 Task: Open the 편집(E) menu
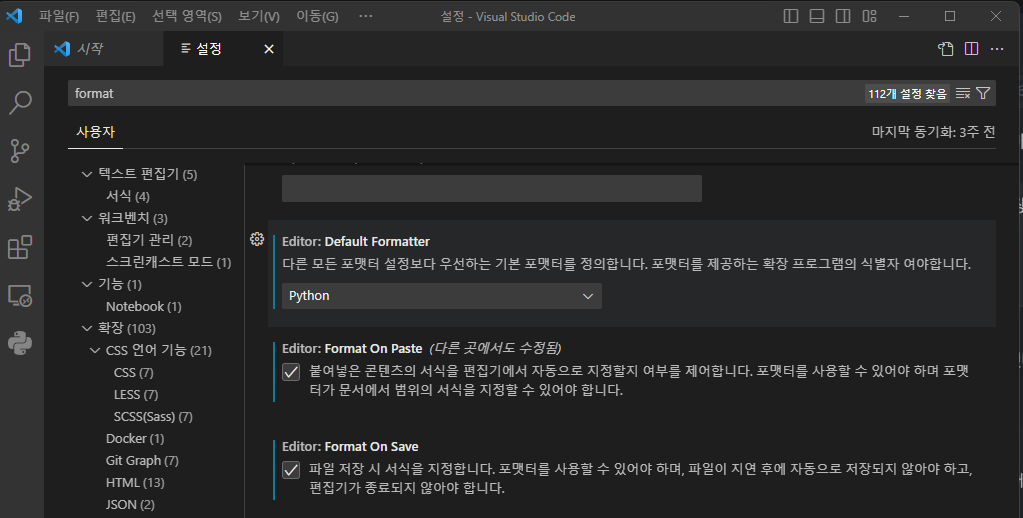[115, 16]
